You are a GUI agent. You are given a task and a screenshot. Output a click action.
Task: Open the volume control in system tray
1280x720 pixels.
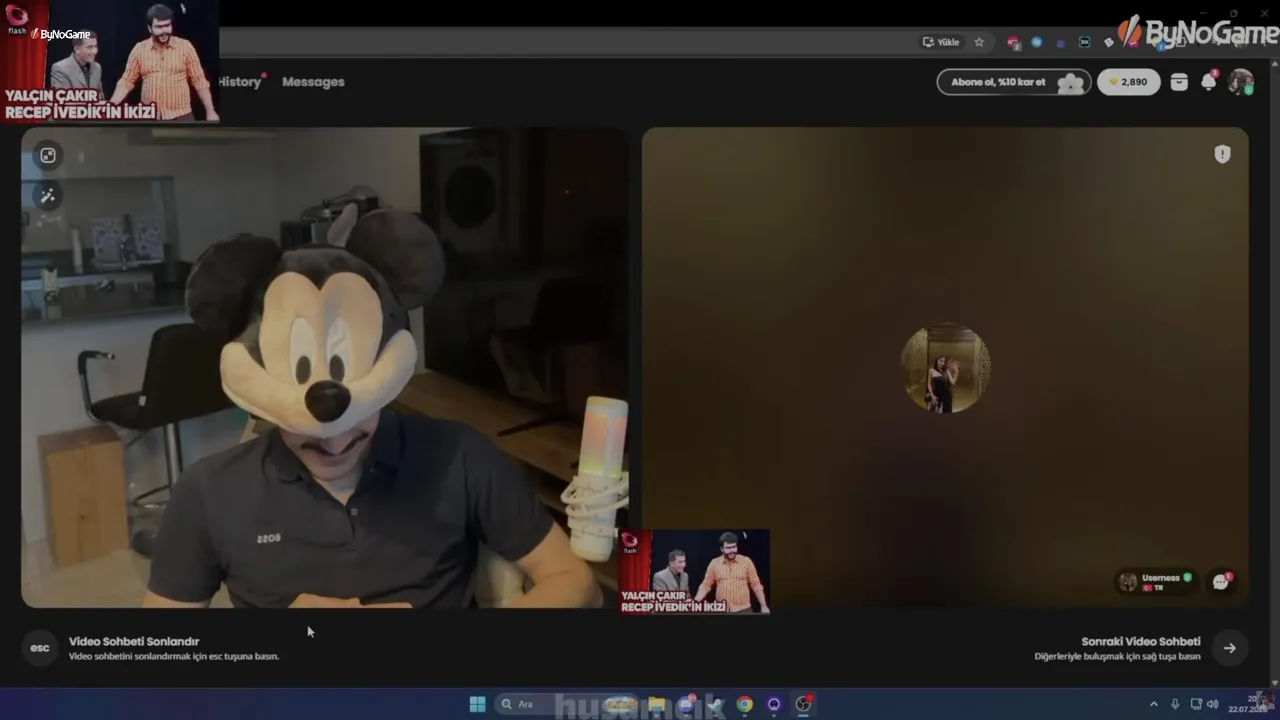click(x=1212, y=704)
